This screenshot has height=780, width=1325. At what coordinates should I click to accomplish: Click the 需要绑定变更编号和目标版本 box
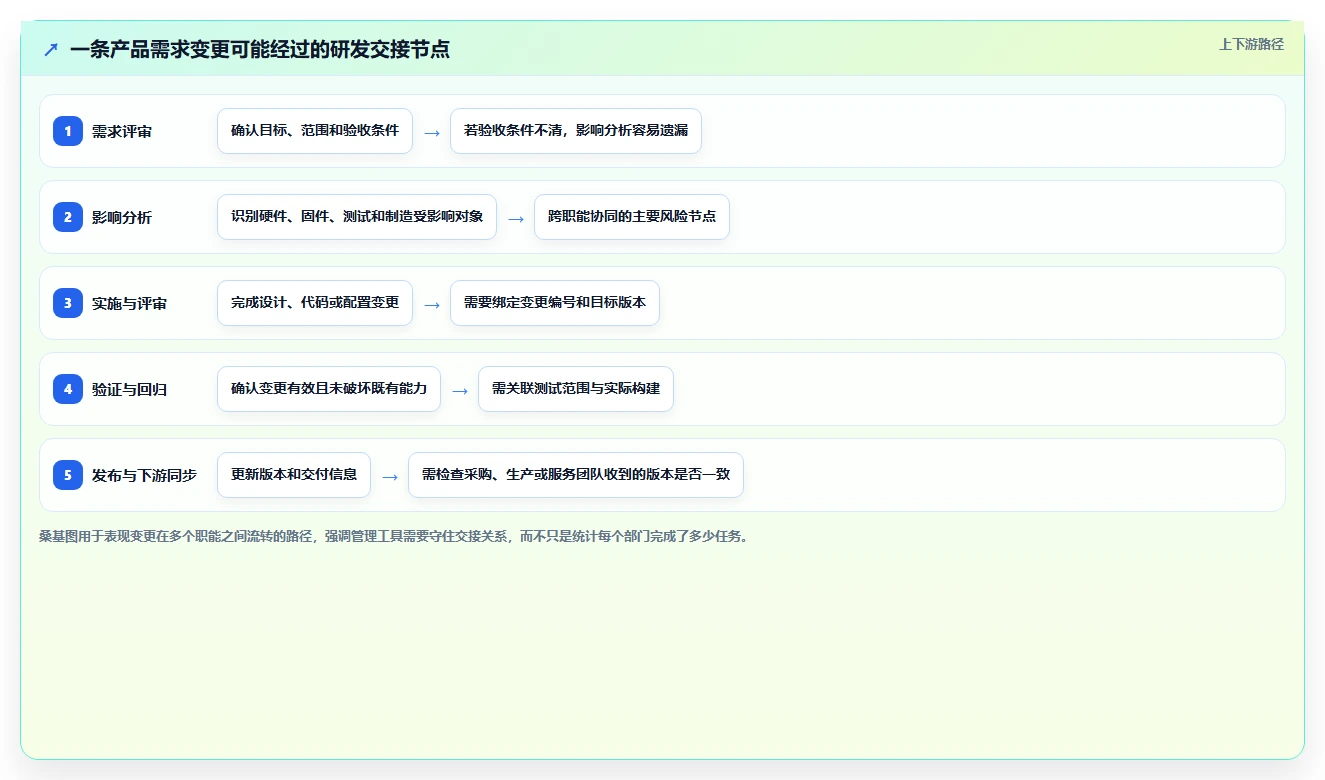(555, 303)
